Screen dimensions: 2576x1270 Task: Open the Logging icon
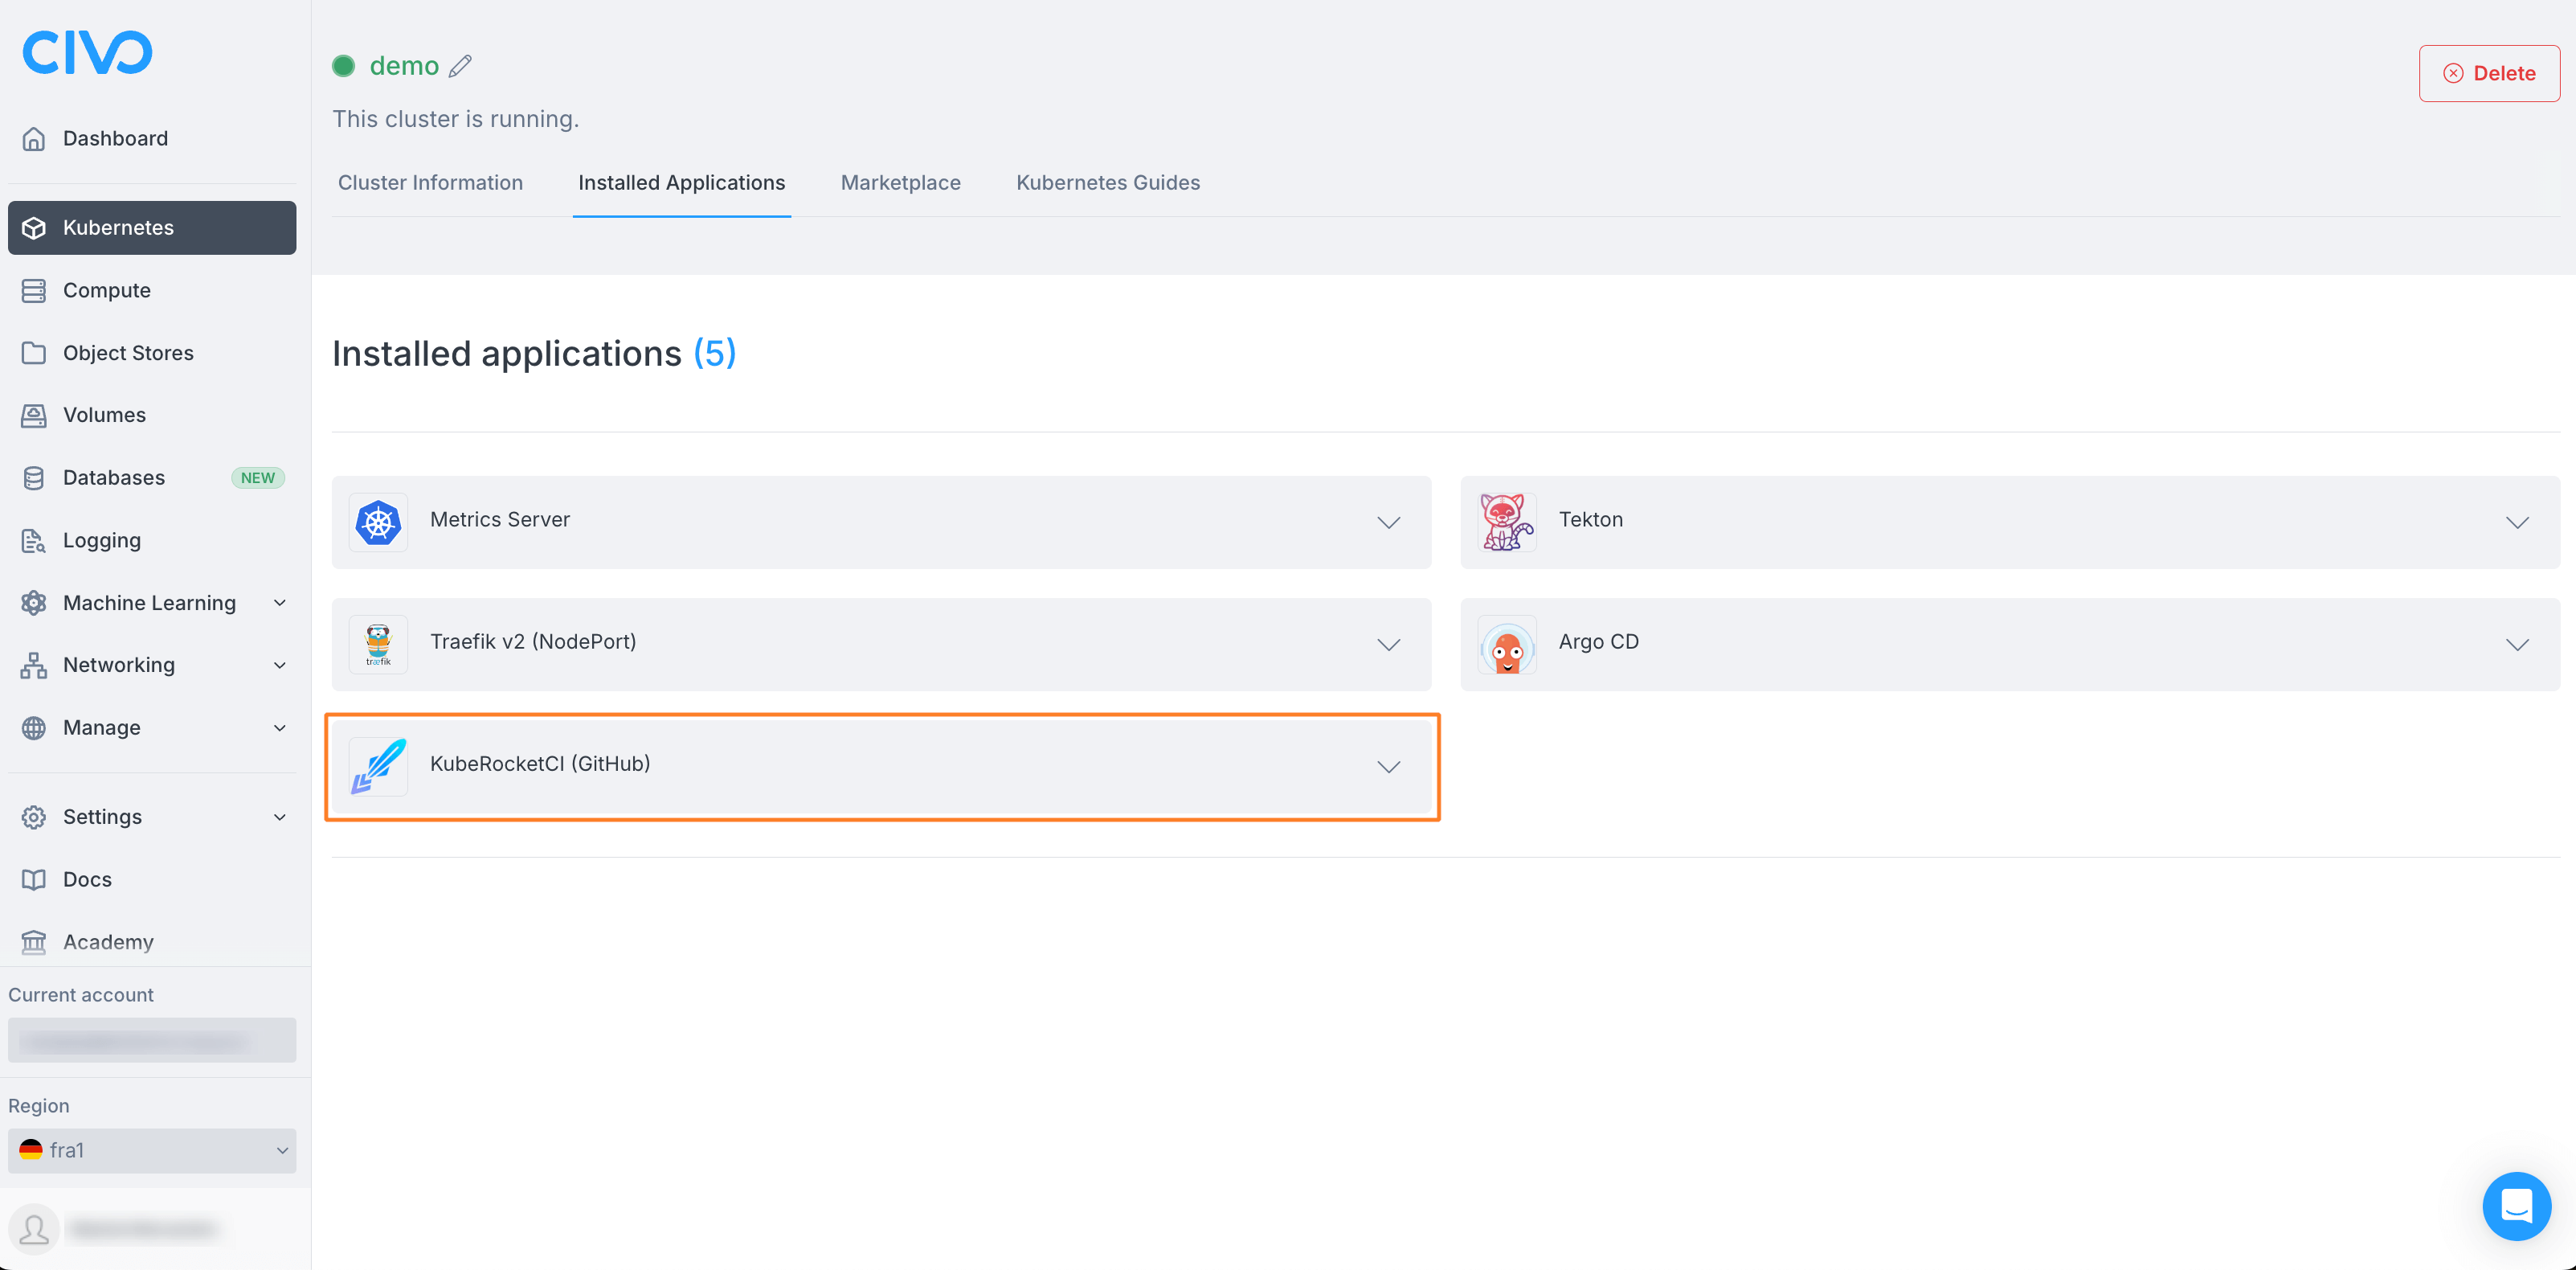34,540
